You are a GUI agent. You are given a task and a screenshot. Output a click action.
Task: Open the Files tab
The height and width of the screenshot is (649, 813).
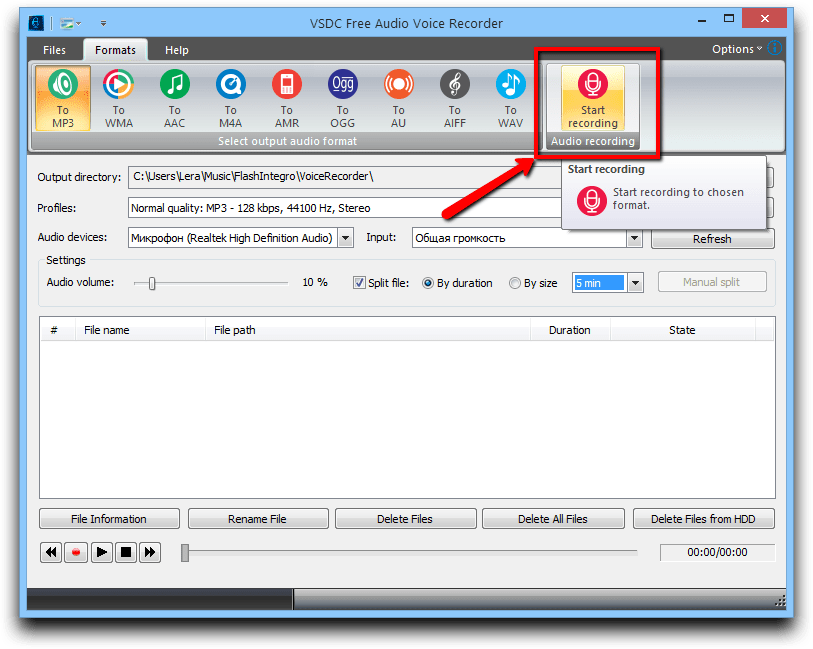(x=54, y=50)
